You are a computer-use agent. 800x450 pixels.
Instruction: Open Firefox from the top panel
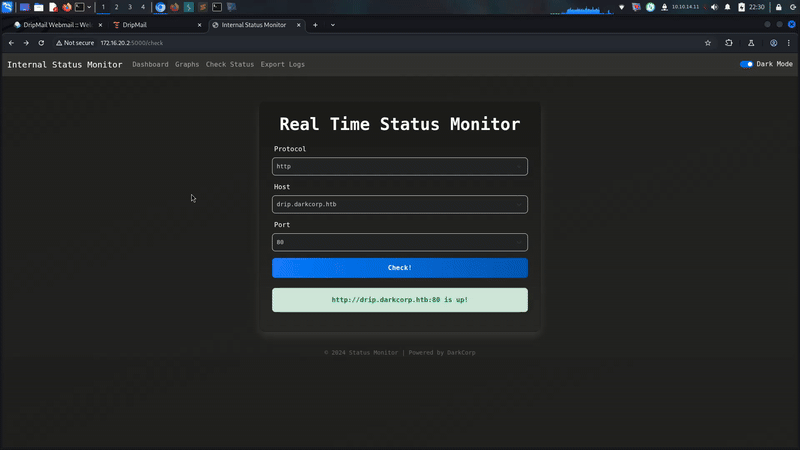(x=67, y=7)
